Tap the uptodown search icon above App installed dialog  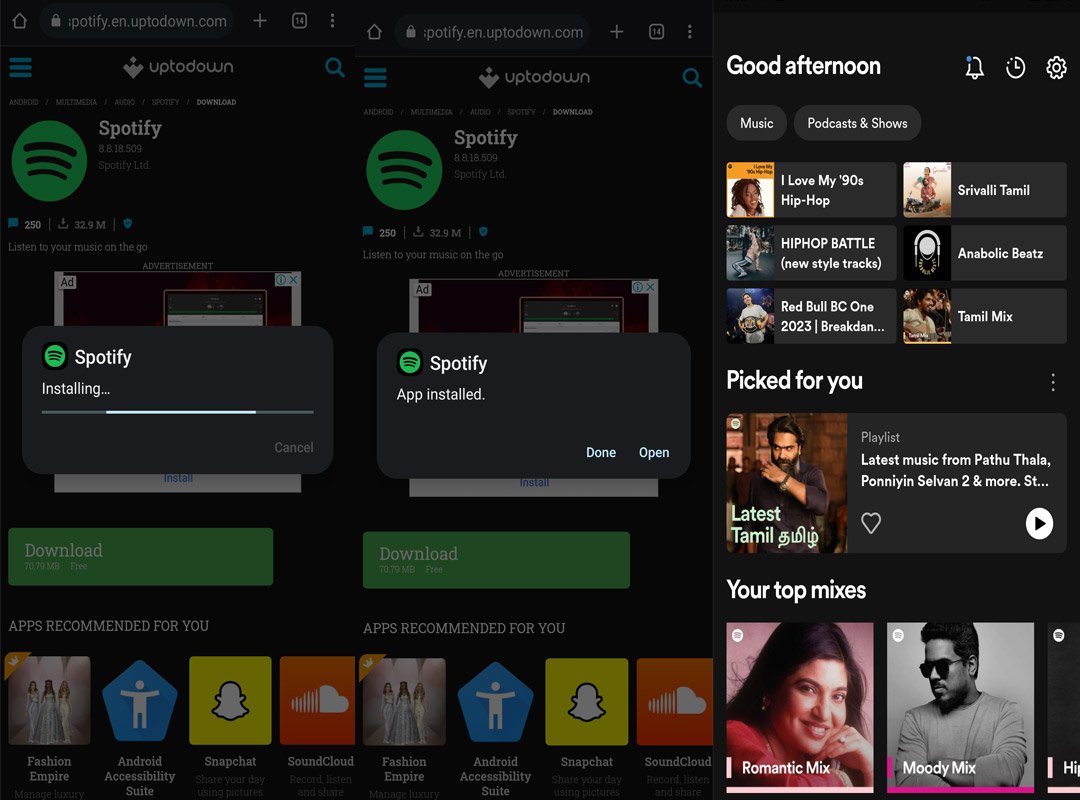pos(691,78)
